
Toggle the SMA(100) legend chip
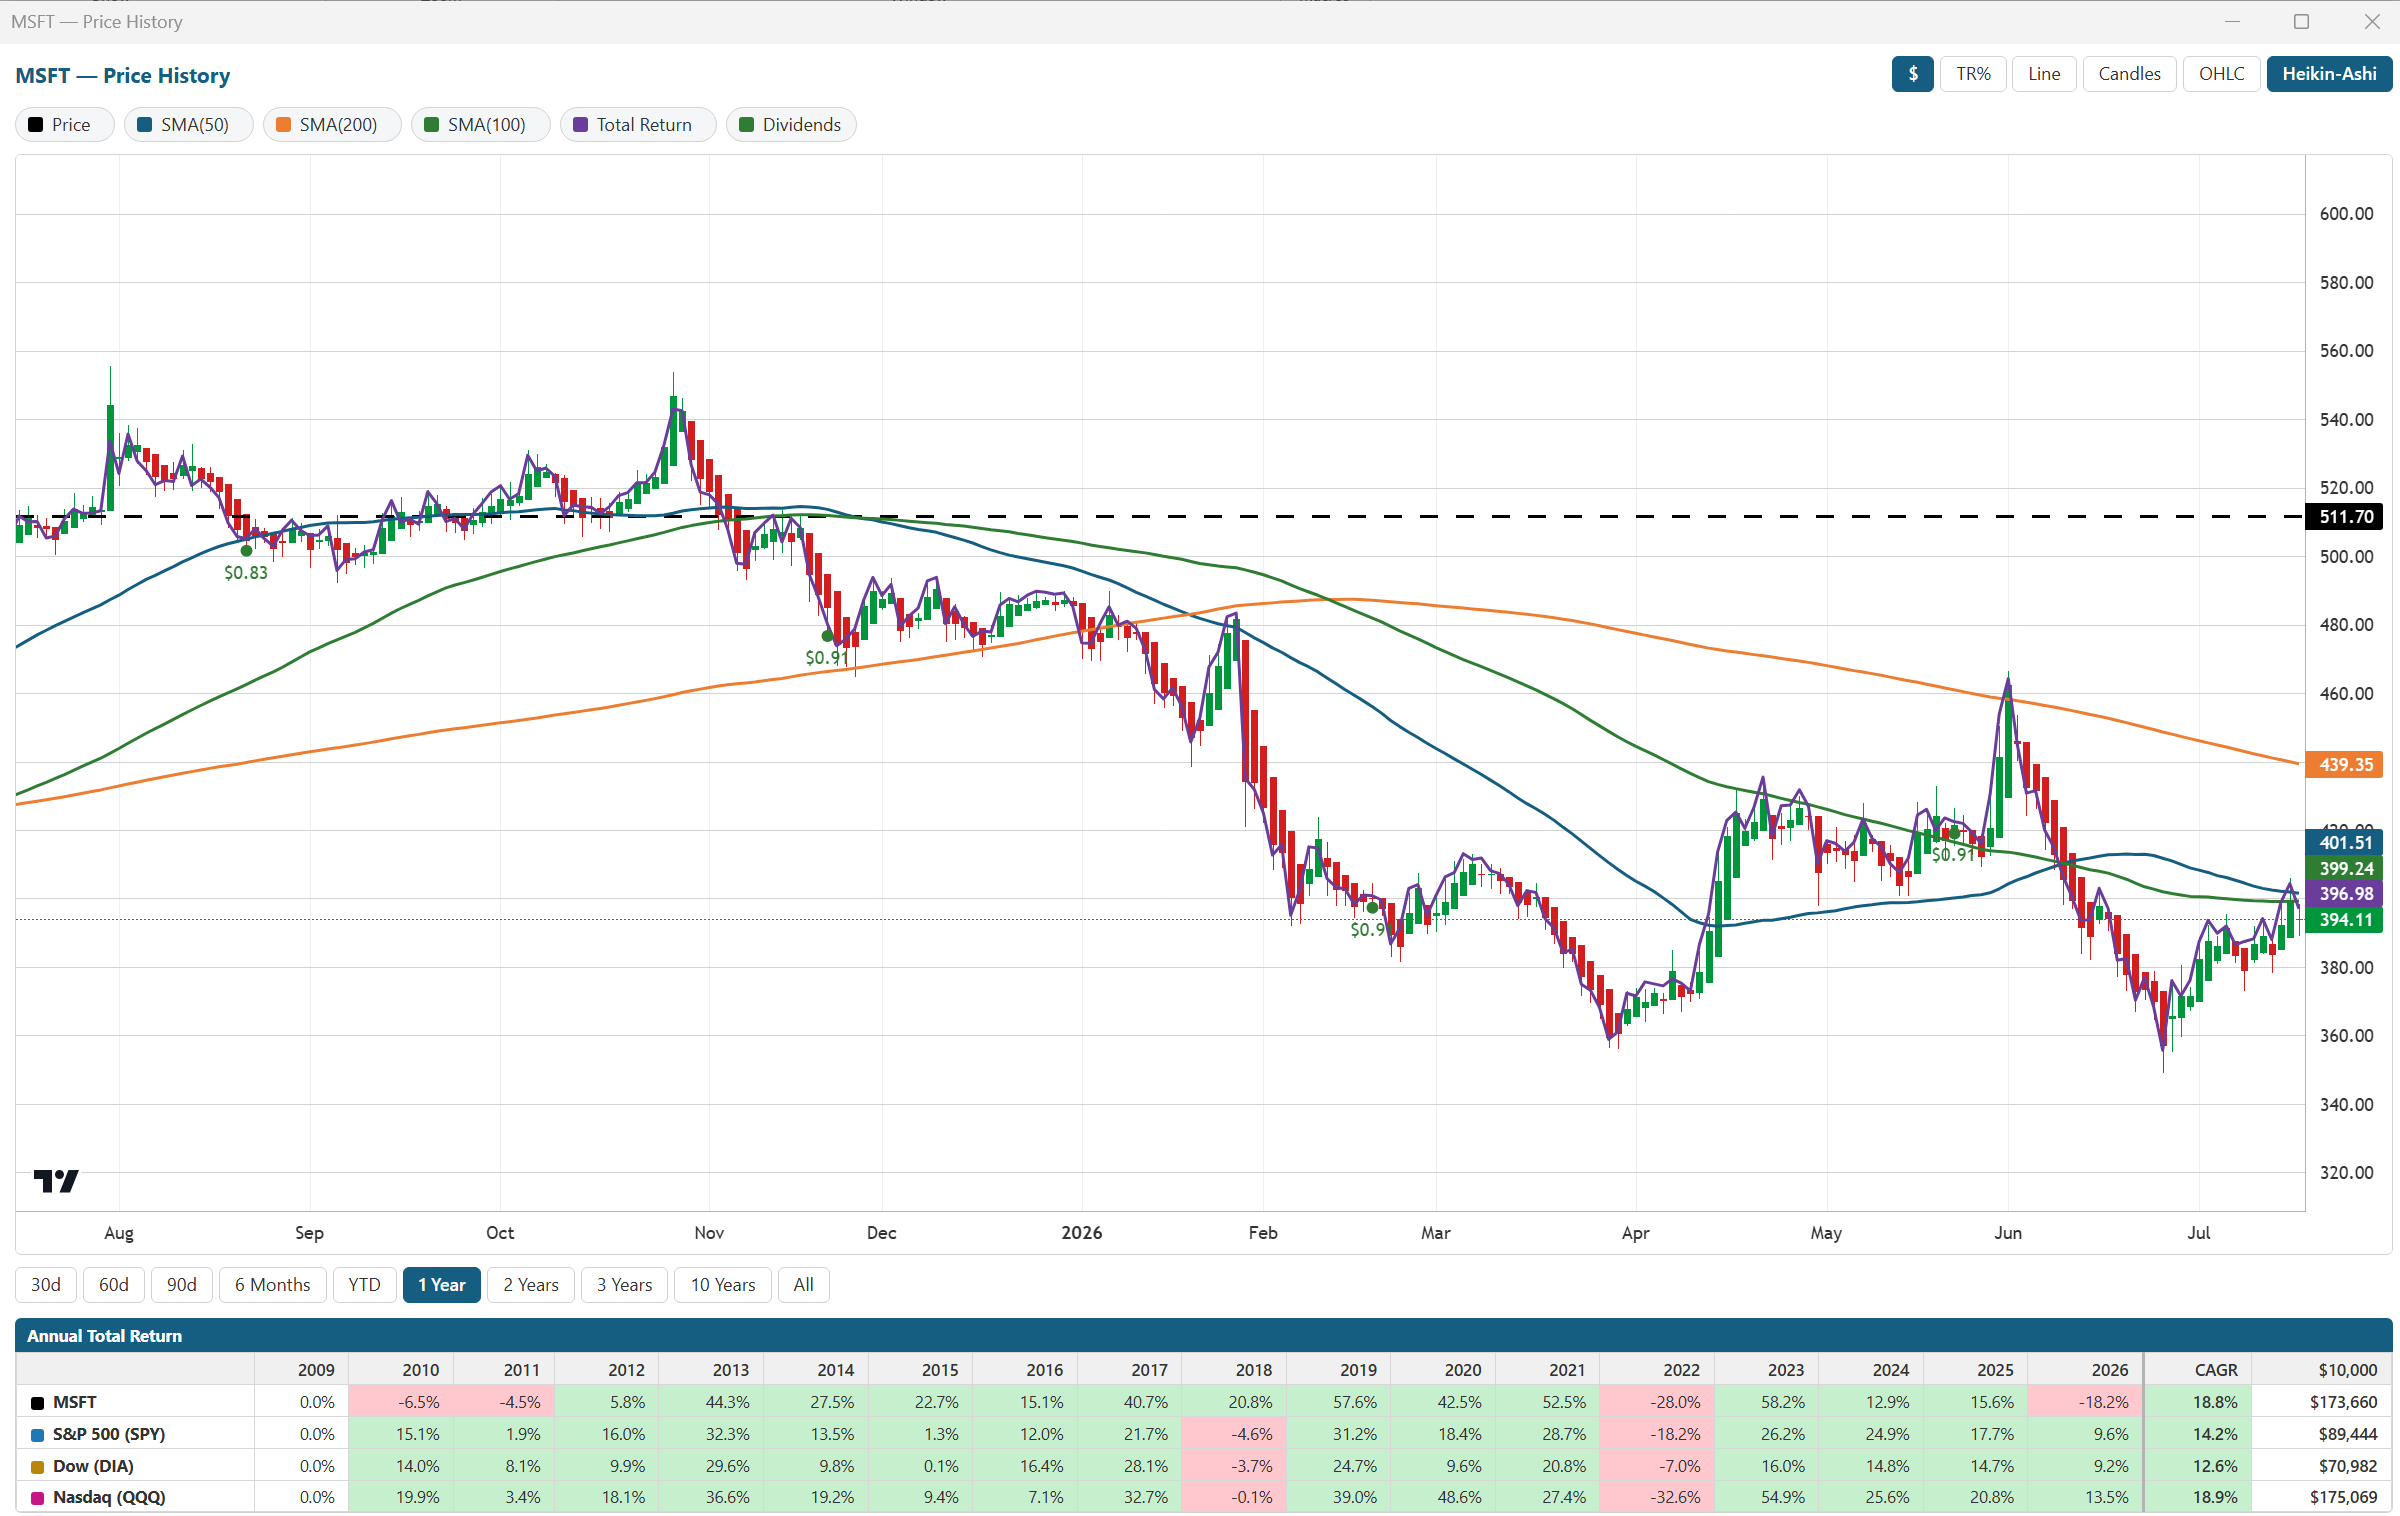[480, 125]
